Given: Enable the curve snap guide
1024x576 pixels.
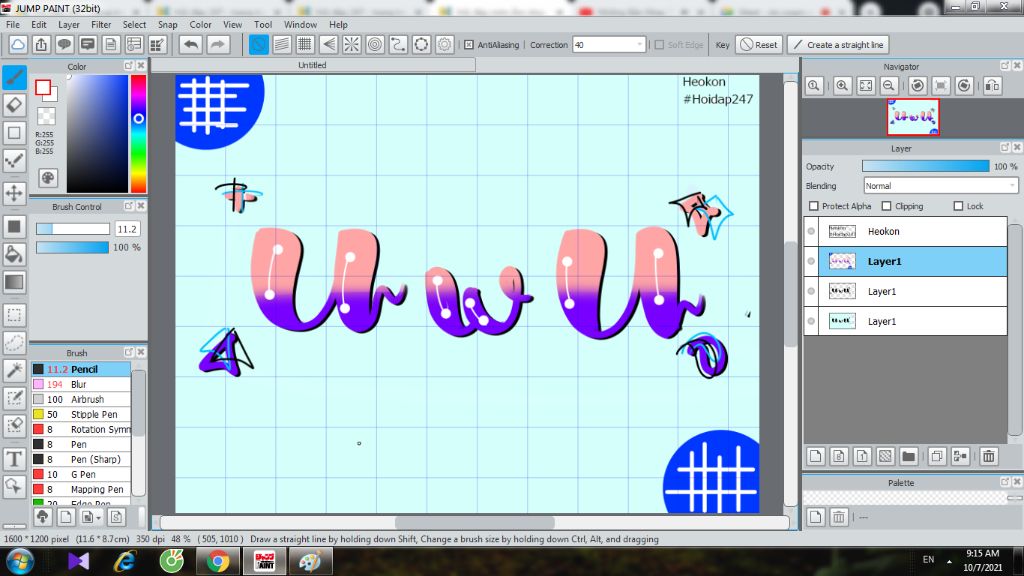Looking at the screenshot, I should (398, 44).
